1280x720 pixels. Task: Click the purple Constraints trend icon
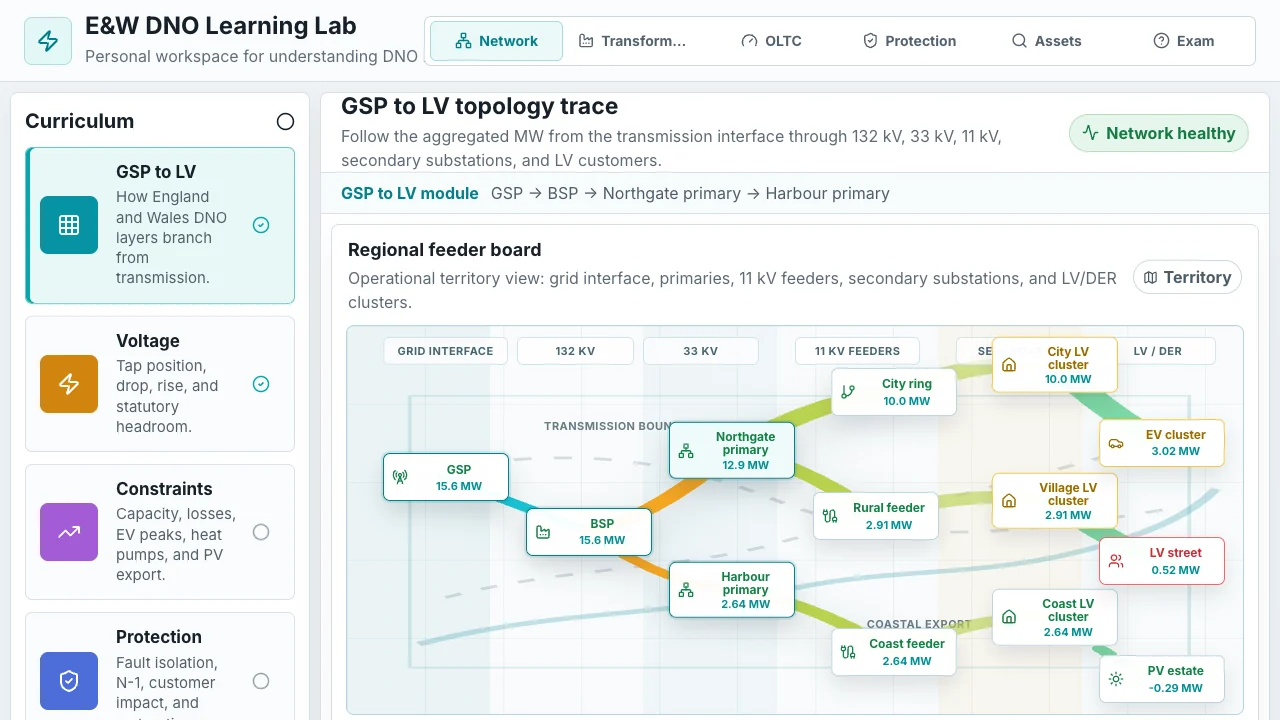(69, 532)
